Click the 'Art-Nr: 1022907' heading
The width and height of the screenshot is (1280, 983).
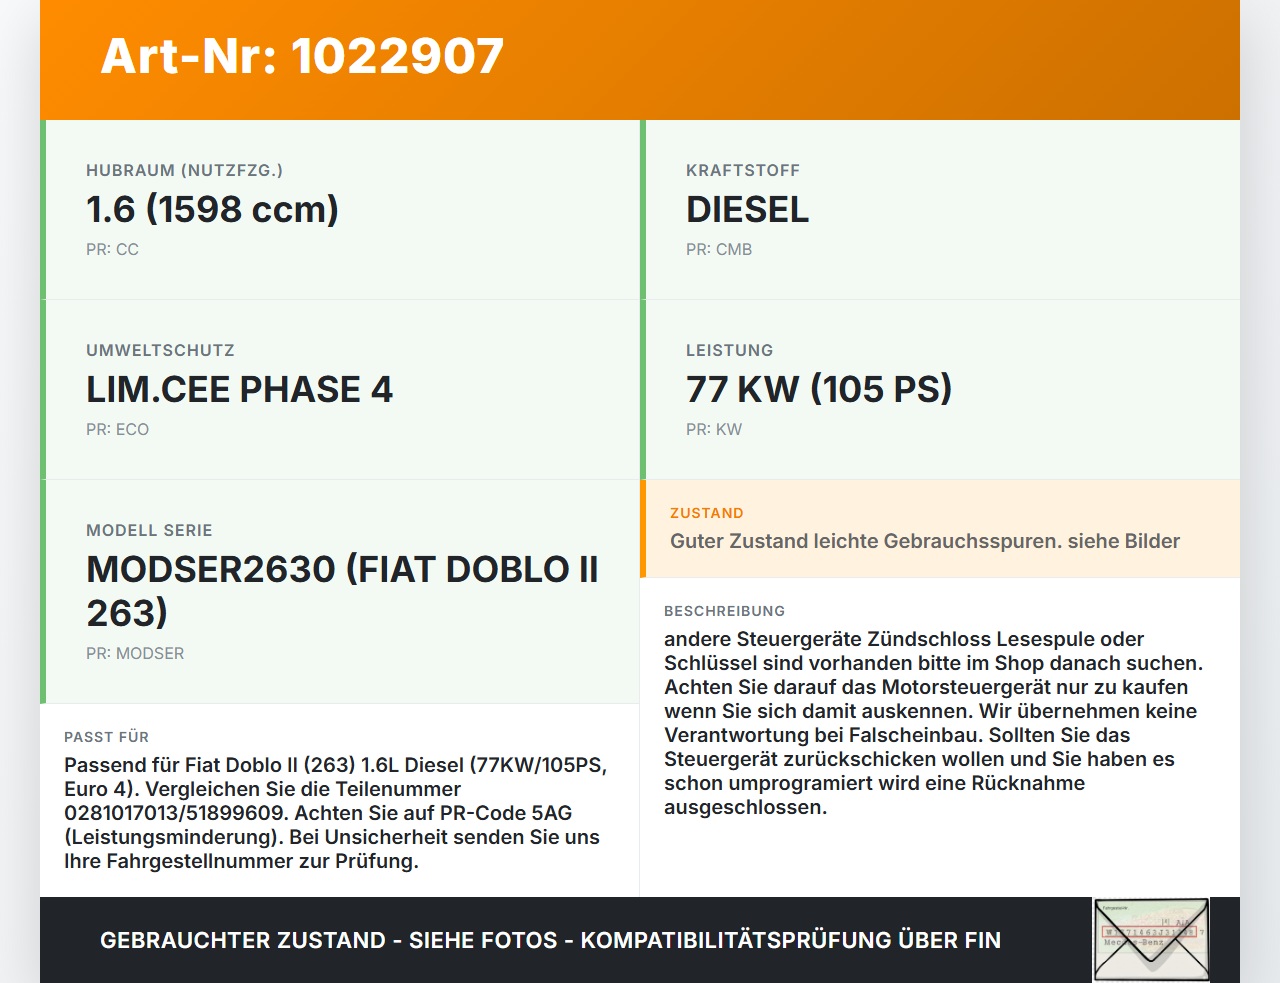click(x=302, y=56)
